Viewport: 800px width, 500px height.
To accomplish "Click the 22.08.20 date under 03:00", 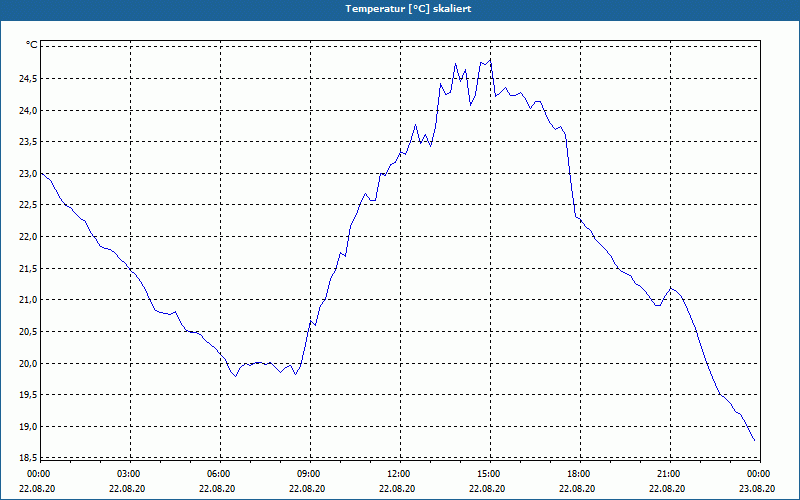I will [127, 488].
